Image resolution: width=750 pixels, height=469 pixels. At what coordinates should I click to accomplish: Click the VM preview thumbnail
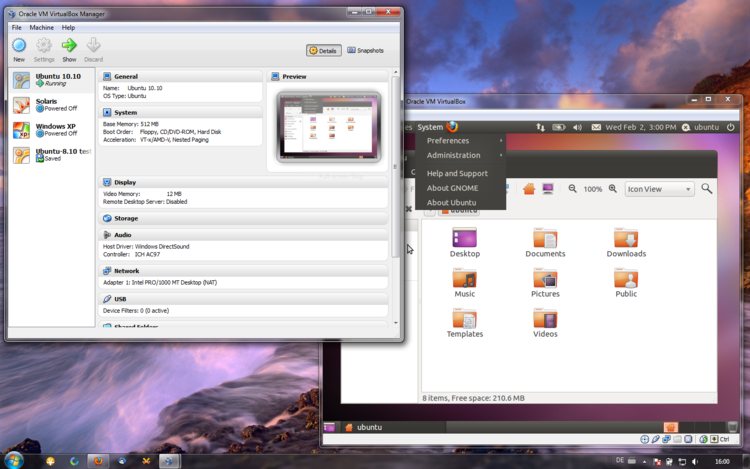pyautogui.click(x=329, y=127)
